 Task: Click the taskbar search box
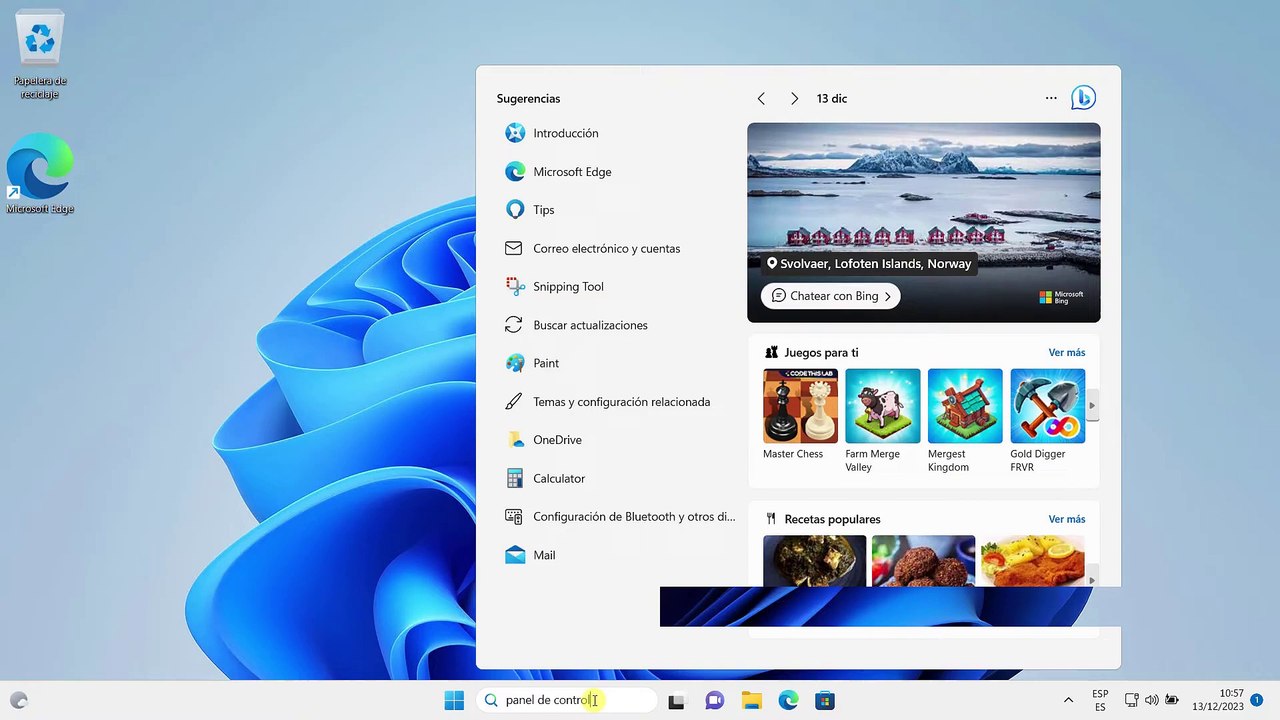click(566, 700)
